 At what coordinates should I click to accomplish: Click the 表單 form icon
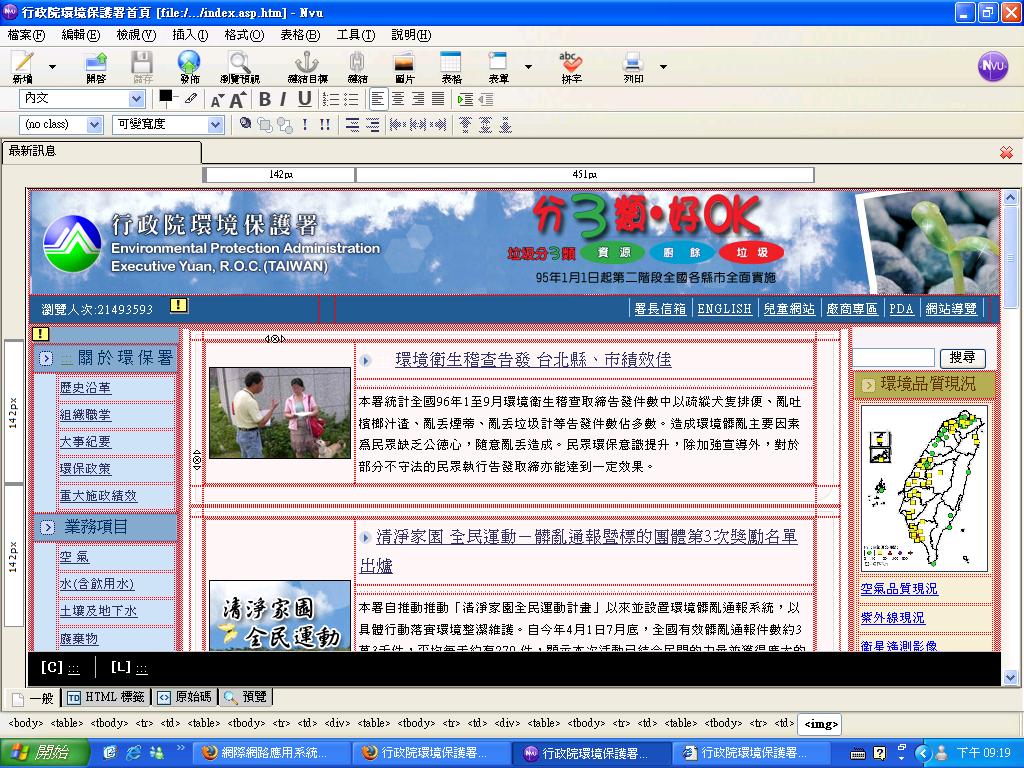click(x=498, y=67)
